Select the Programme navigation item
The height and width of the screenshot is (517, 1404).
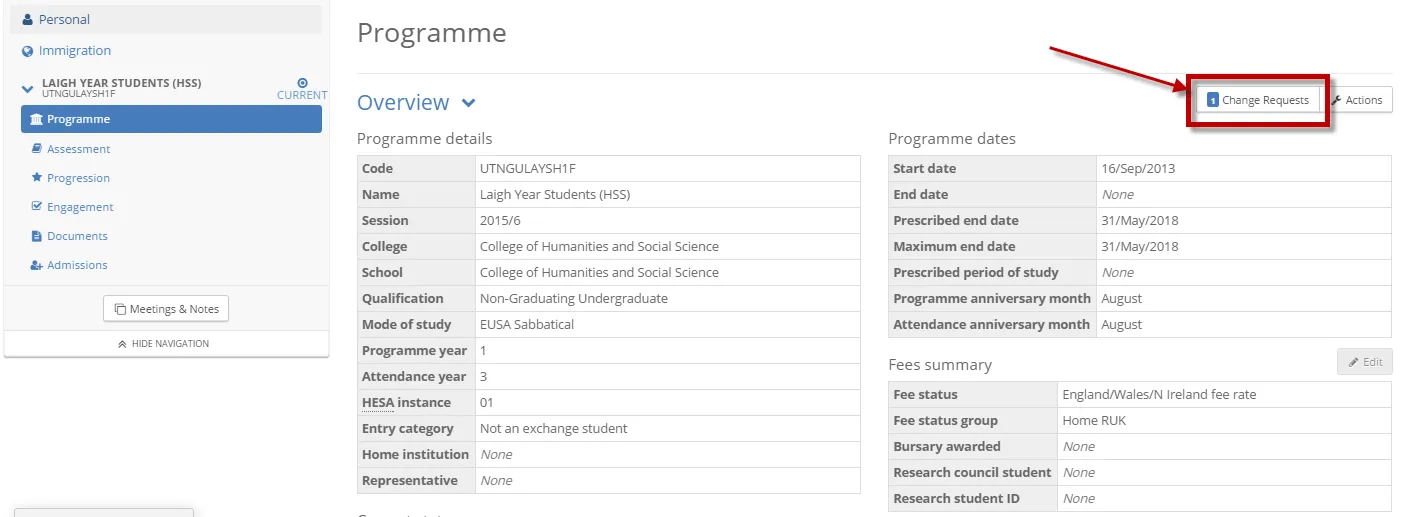point(171,119)
